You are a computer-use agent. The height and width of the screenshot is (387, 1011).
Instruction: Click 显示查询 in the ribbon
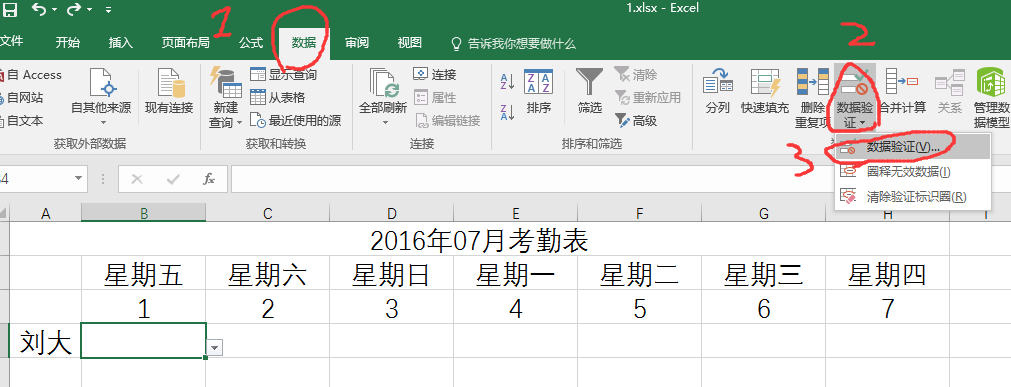coord(284,75)
